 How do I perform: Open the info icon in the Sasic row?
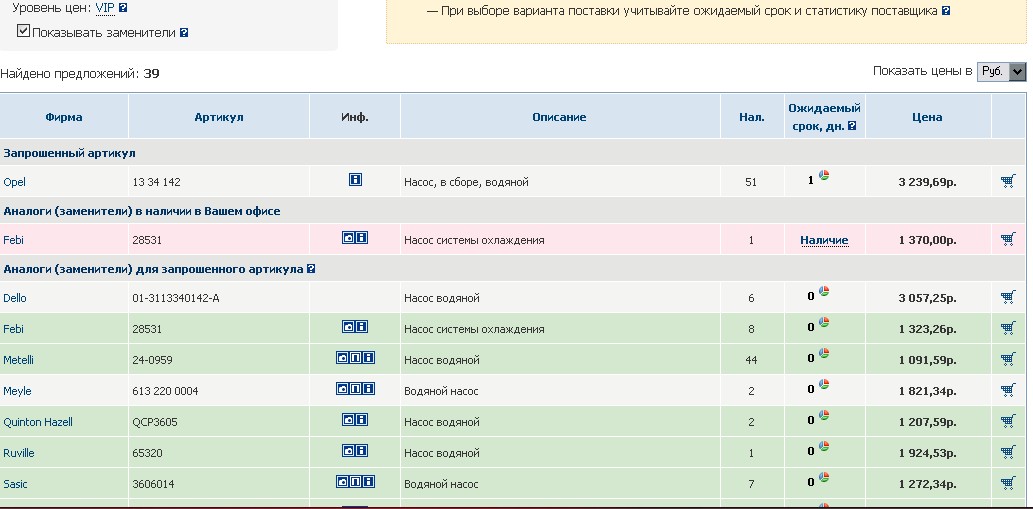point(368,481)
